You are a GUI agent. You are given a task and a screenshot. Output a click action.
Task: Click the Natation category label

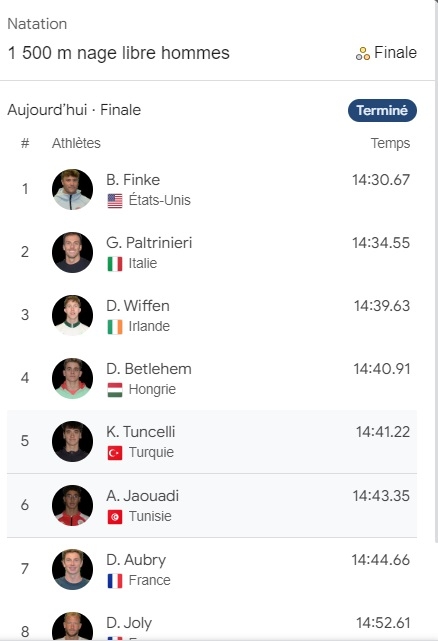tap(37, 24)
